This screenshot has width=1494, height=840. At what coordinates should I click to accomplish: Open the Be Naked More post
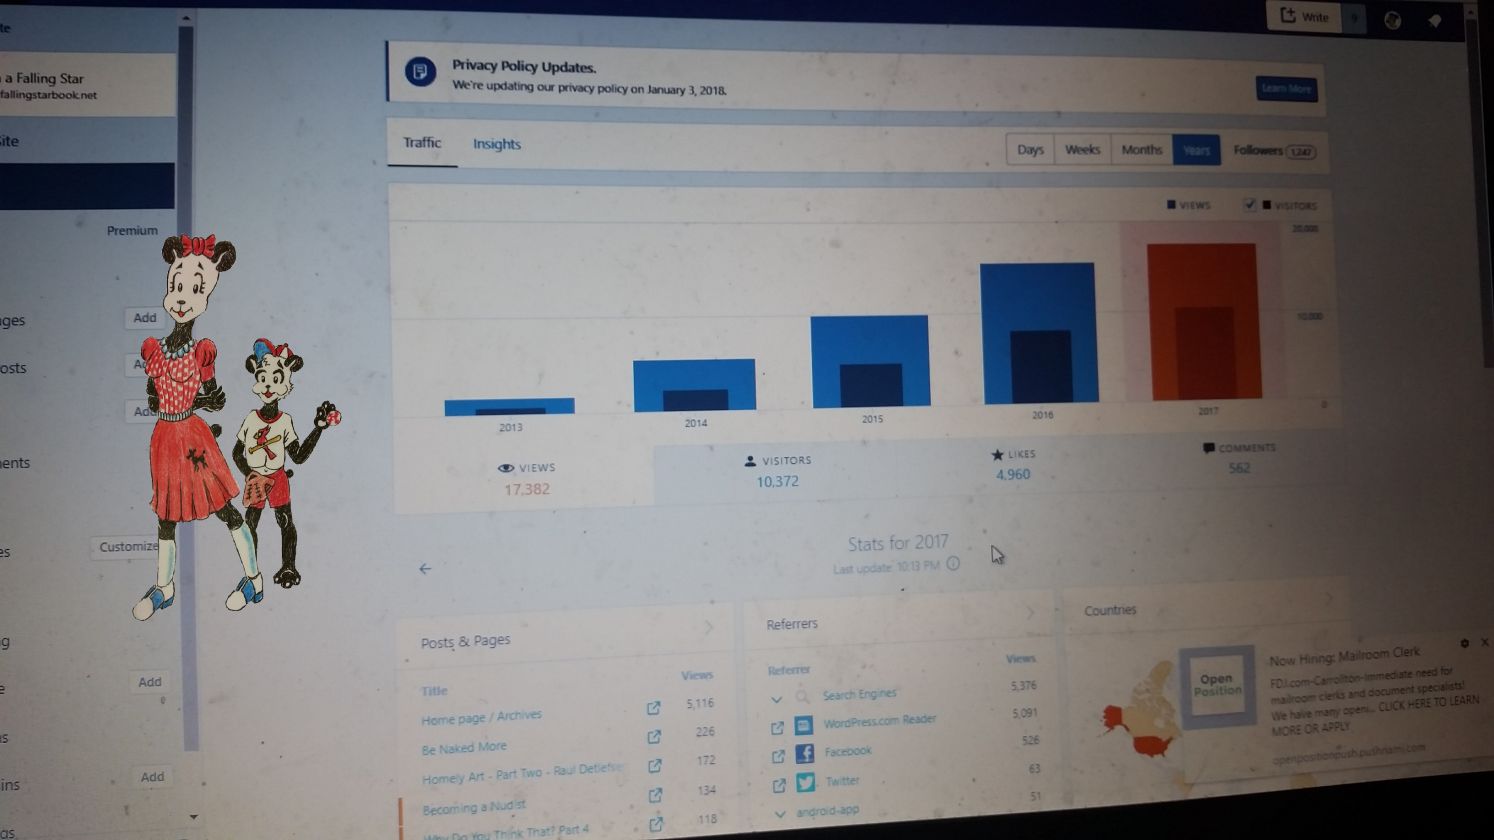[464, 748]
